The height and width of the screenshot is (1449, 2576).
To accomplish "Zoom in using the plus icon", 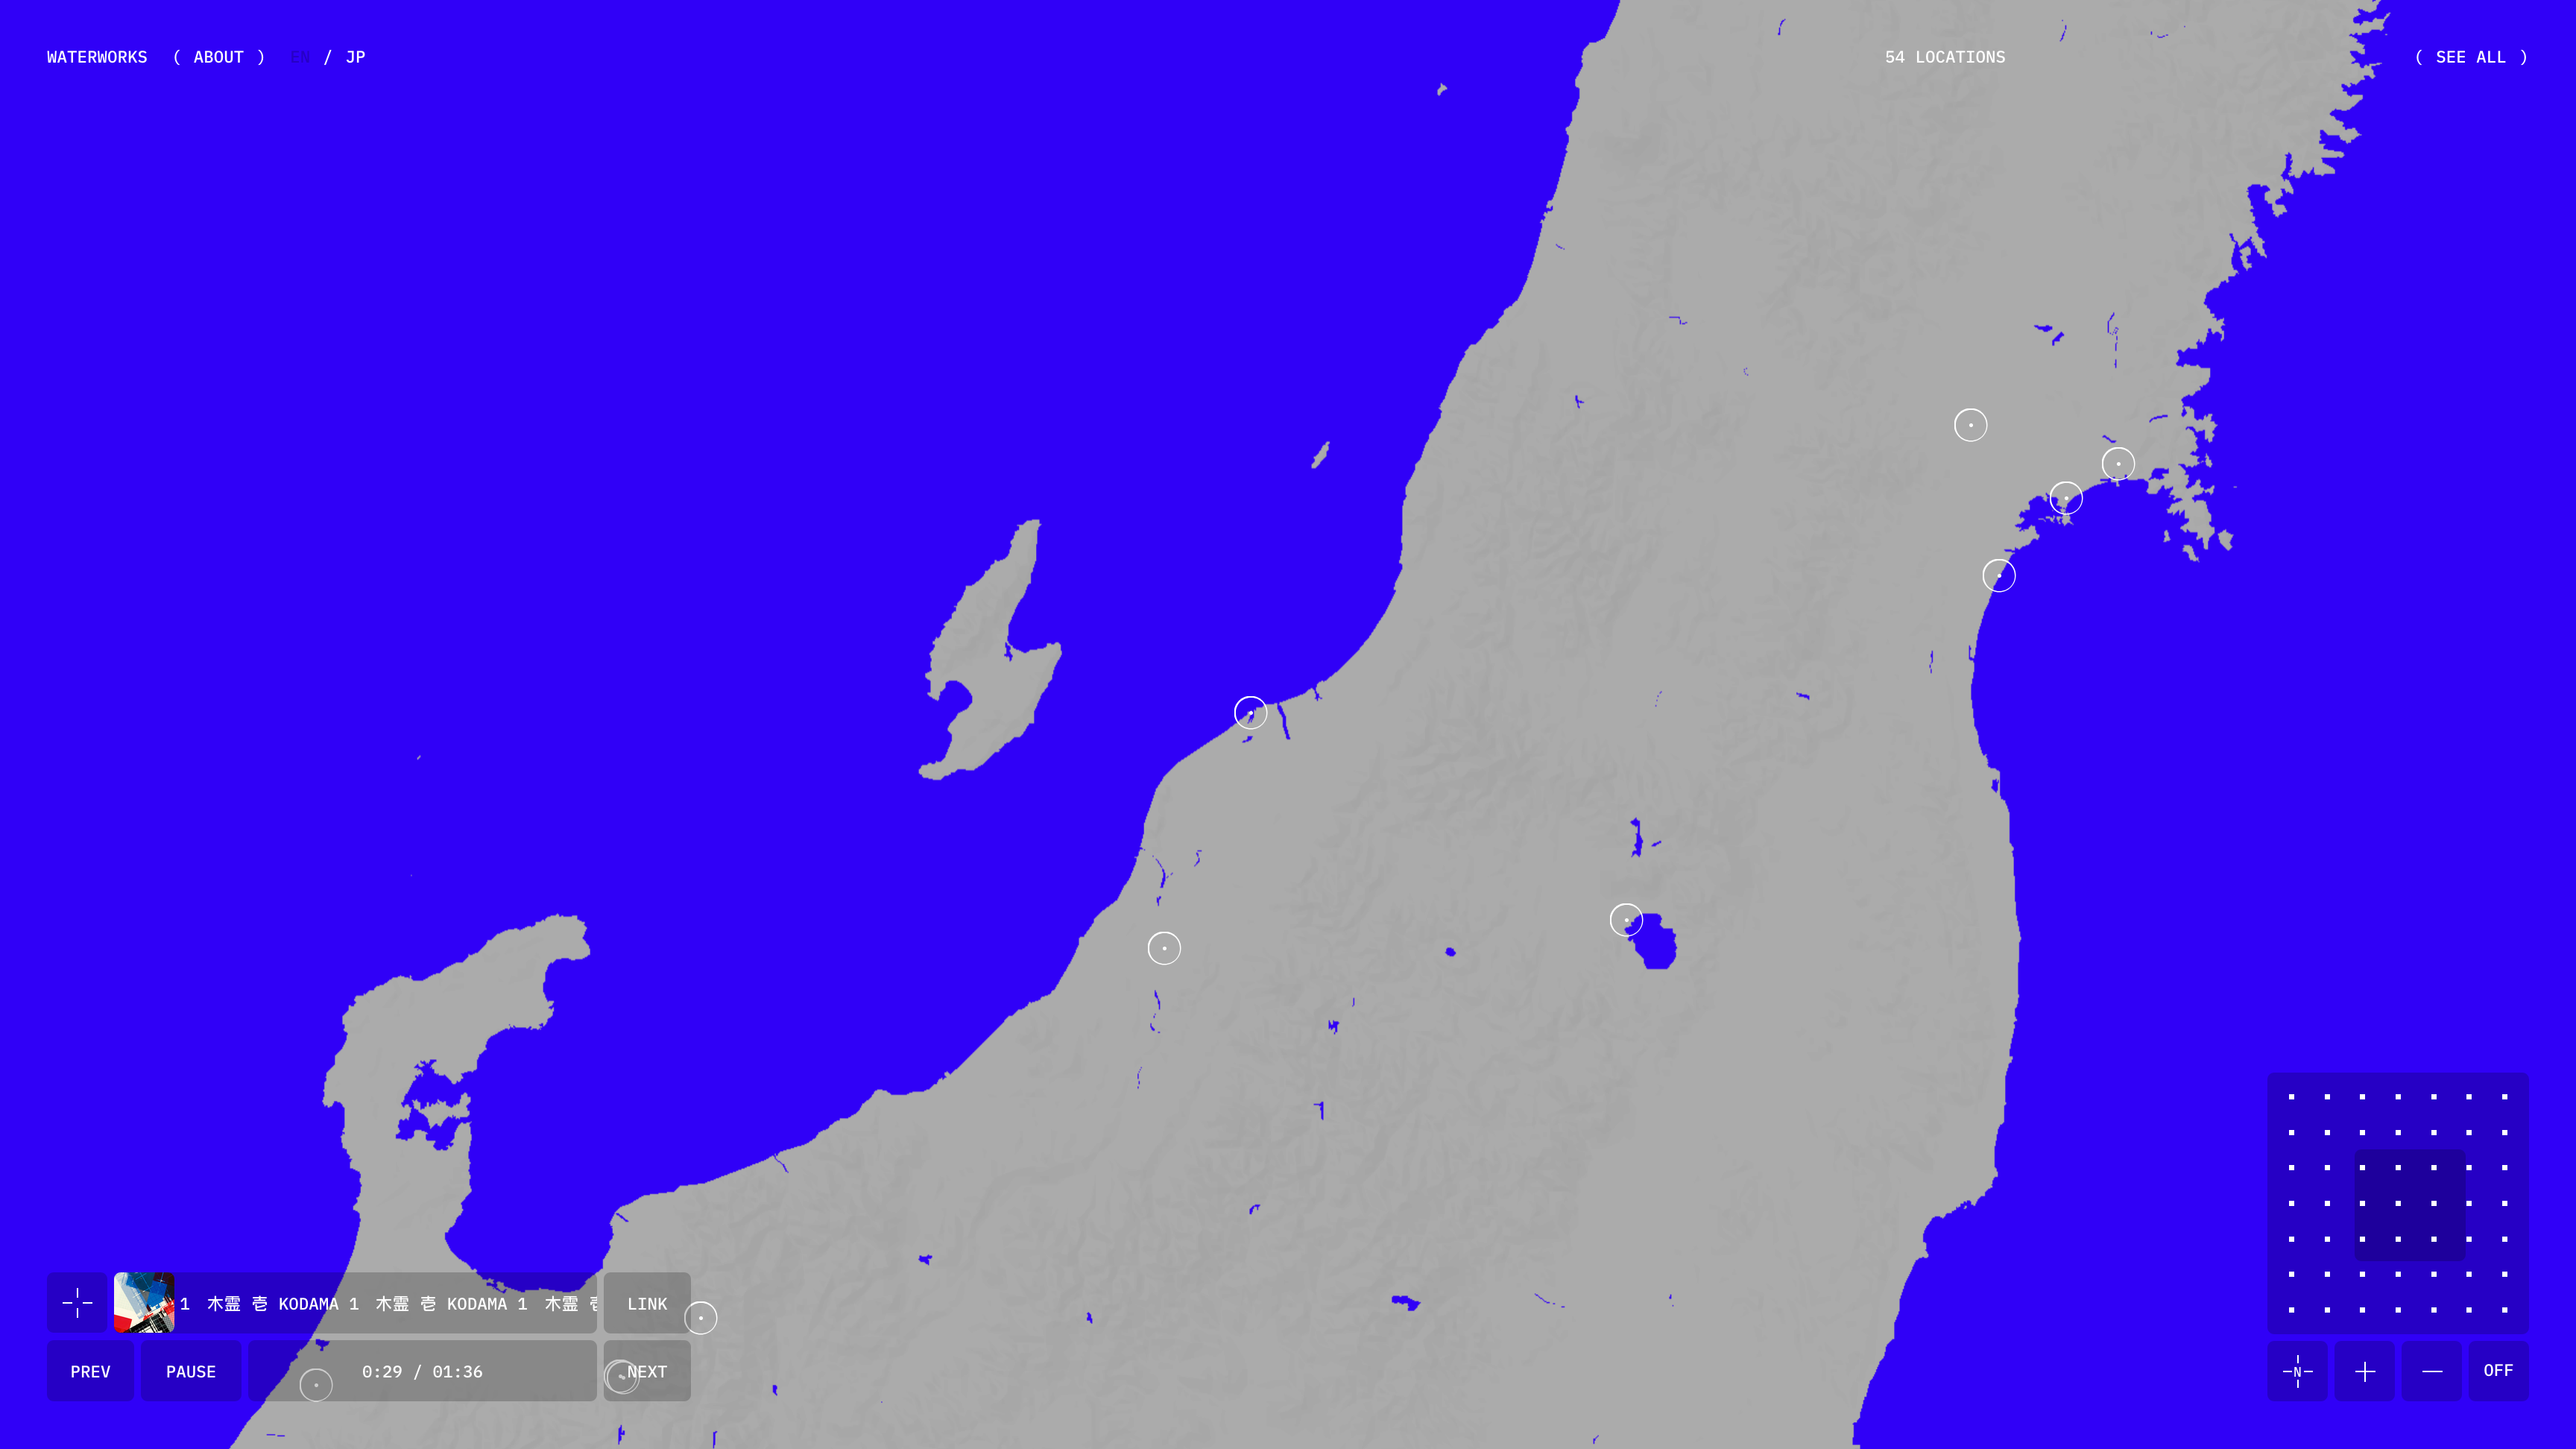I will pyautogui.click(x=2364, y=1371).
